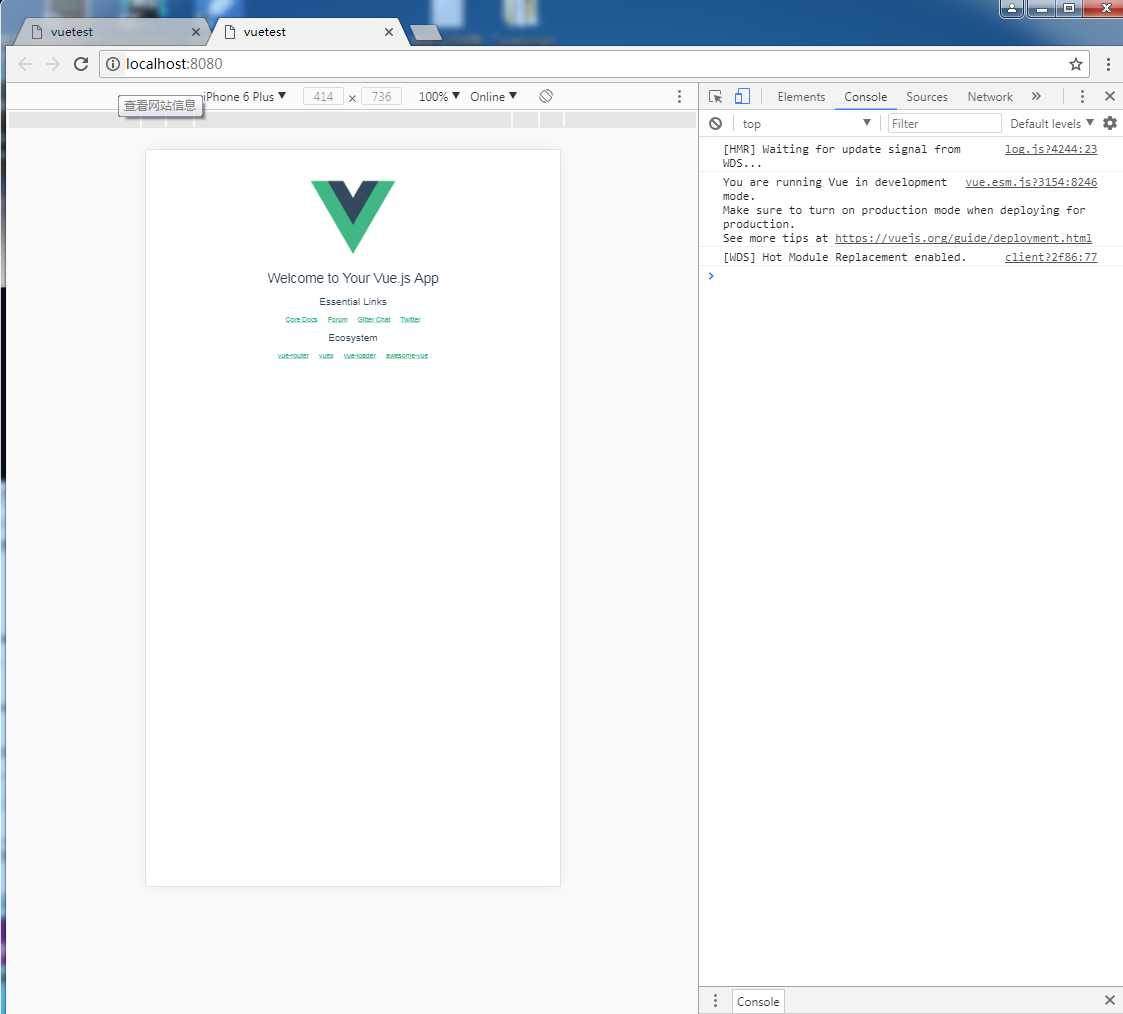Select the Console drawer tab
This screenshot has width=1123, height=1014.
[x=758, y=1000]
